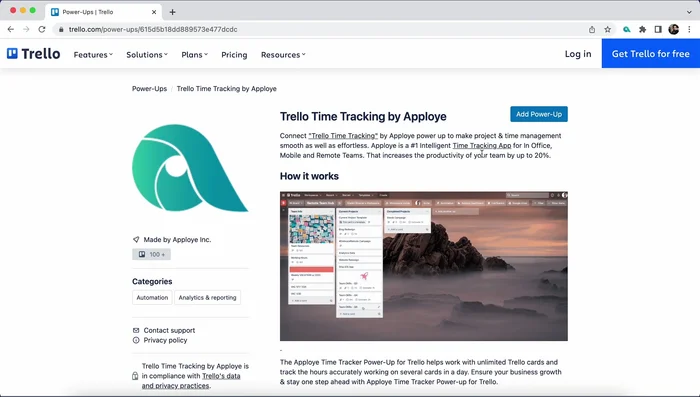The image size is (700, 397).
Task: Click the Add Power-Up button
Action: tap(539, 114)
